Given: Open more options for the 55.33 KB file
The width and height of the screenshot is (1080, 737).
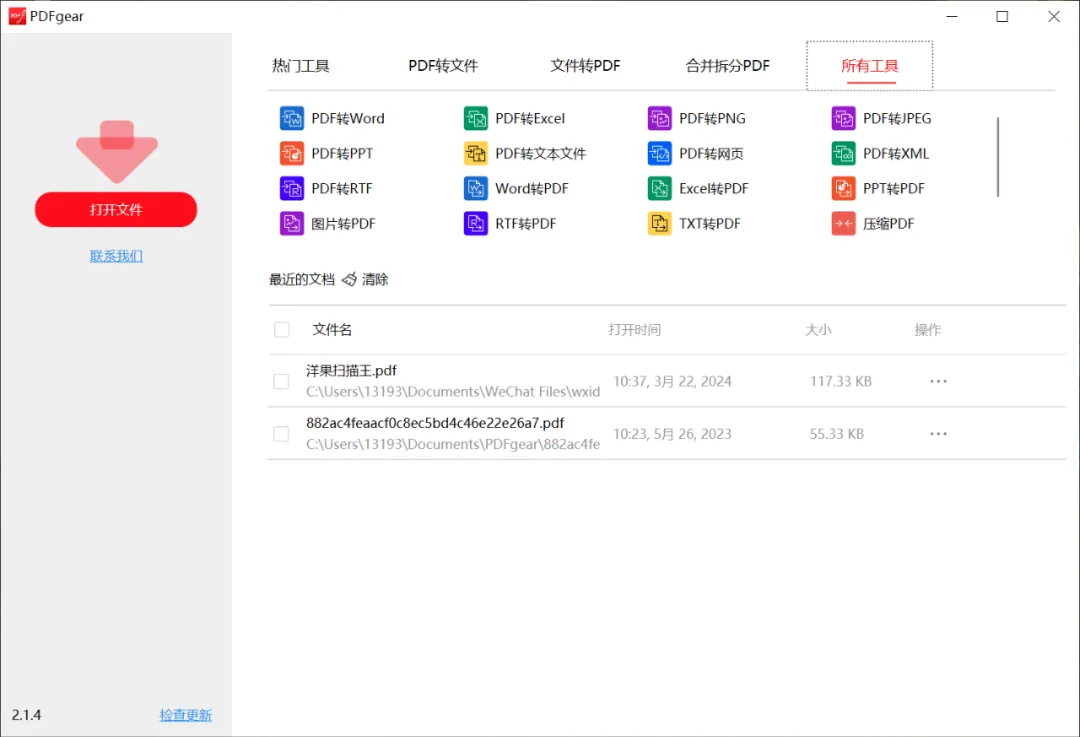Looking at the screenshot, I should click(938, 434).
